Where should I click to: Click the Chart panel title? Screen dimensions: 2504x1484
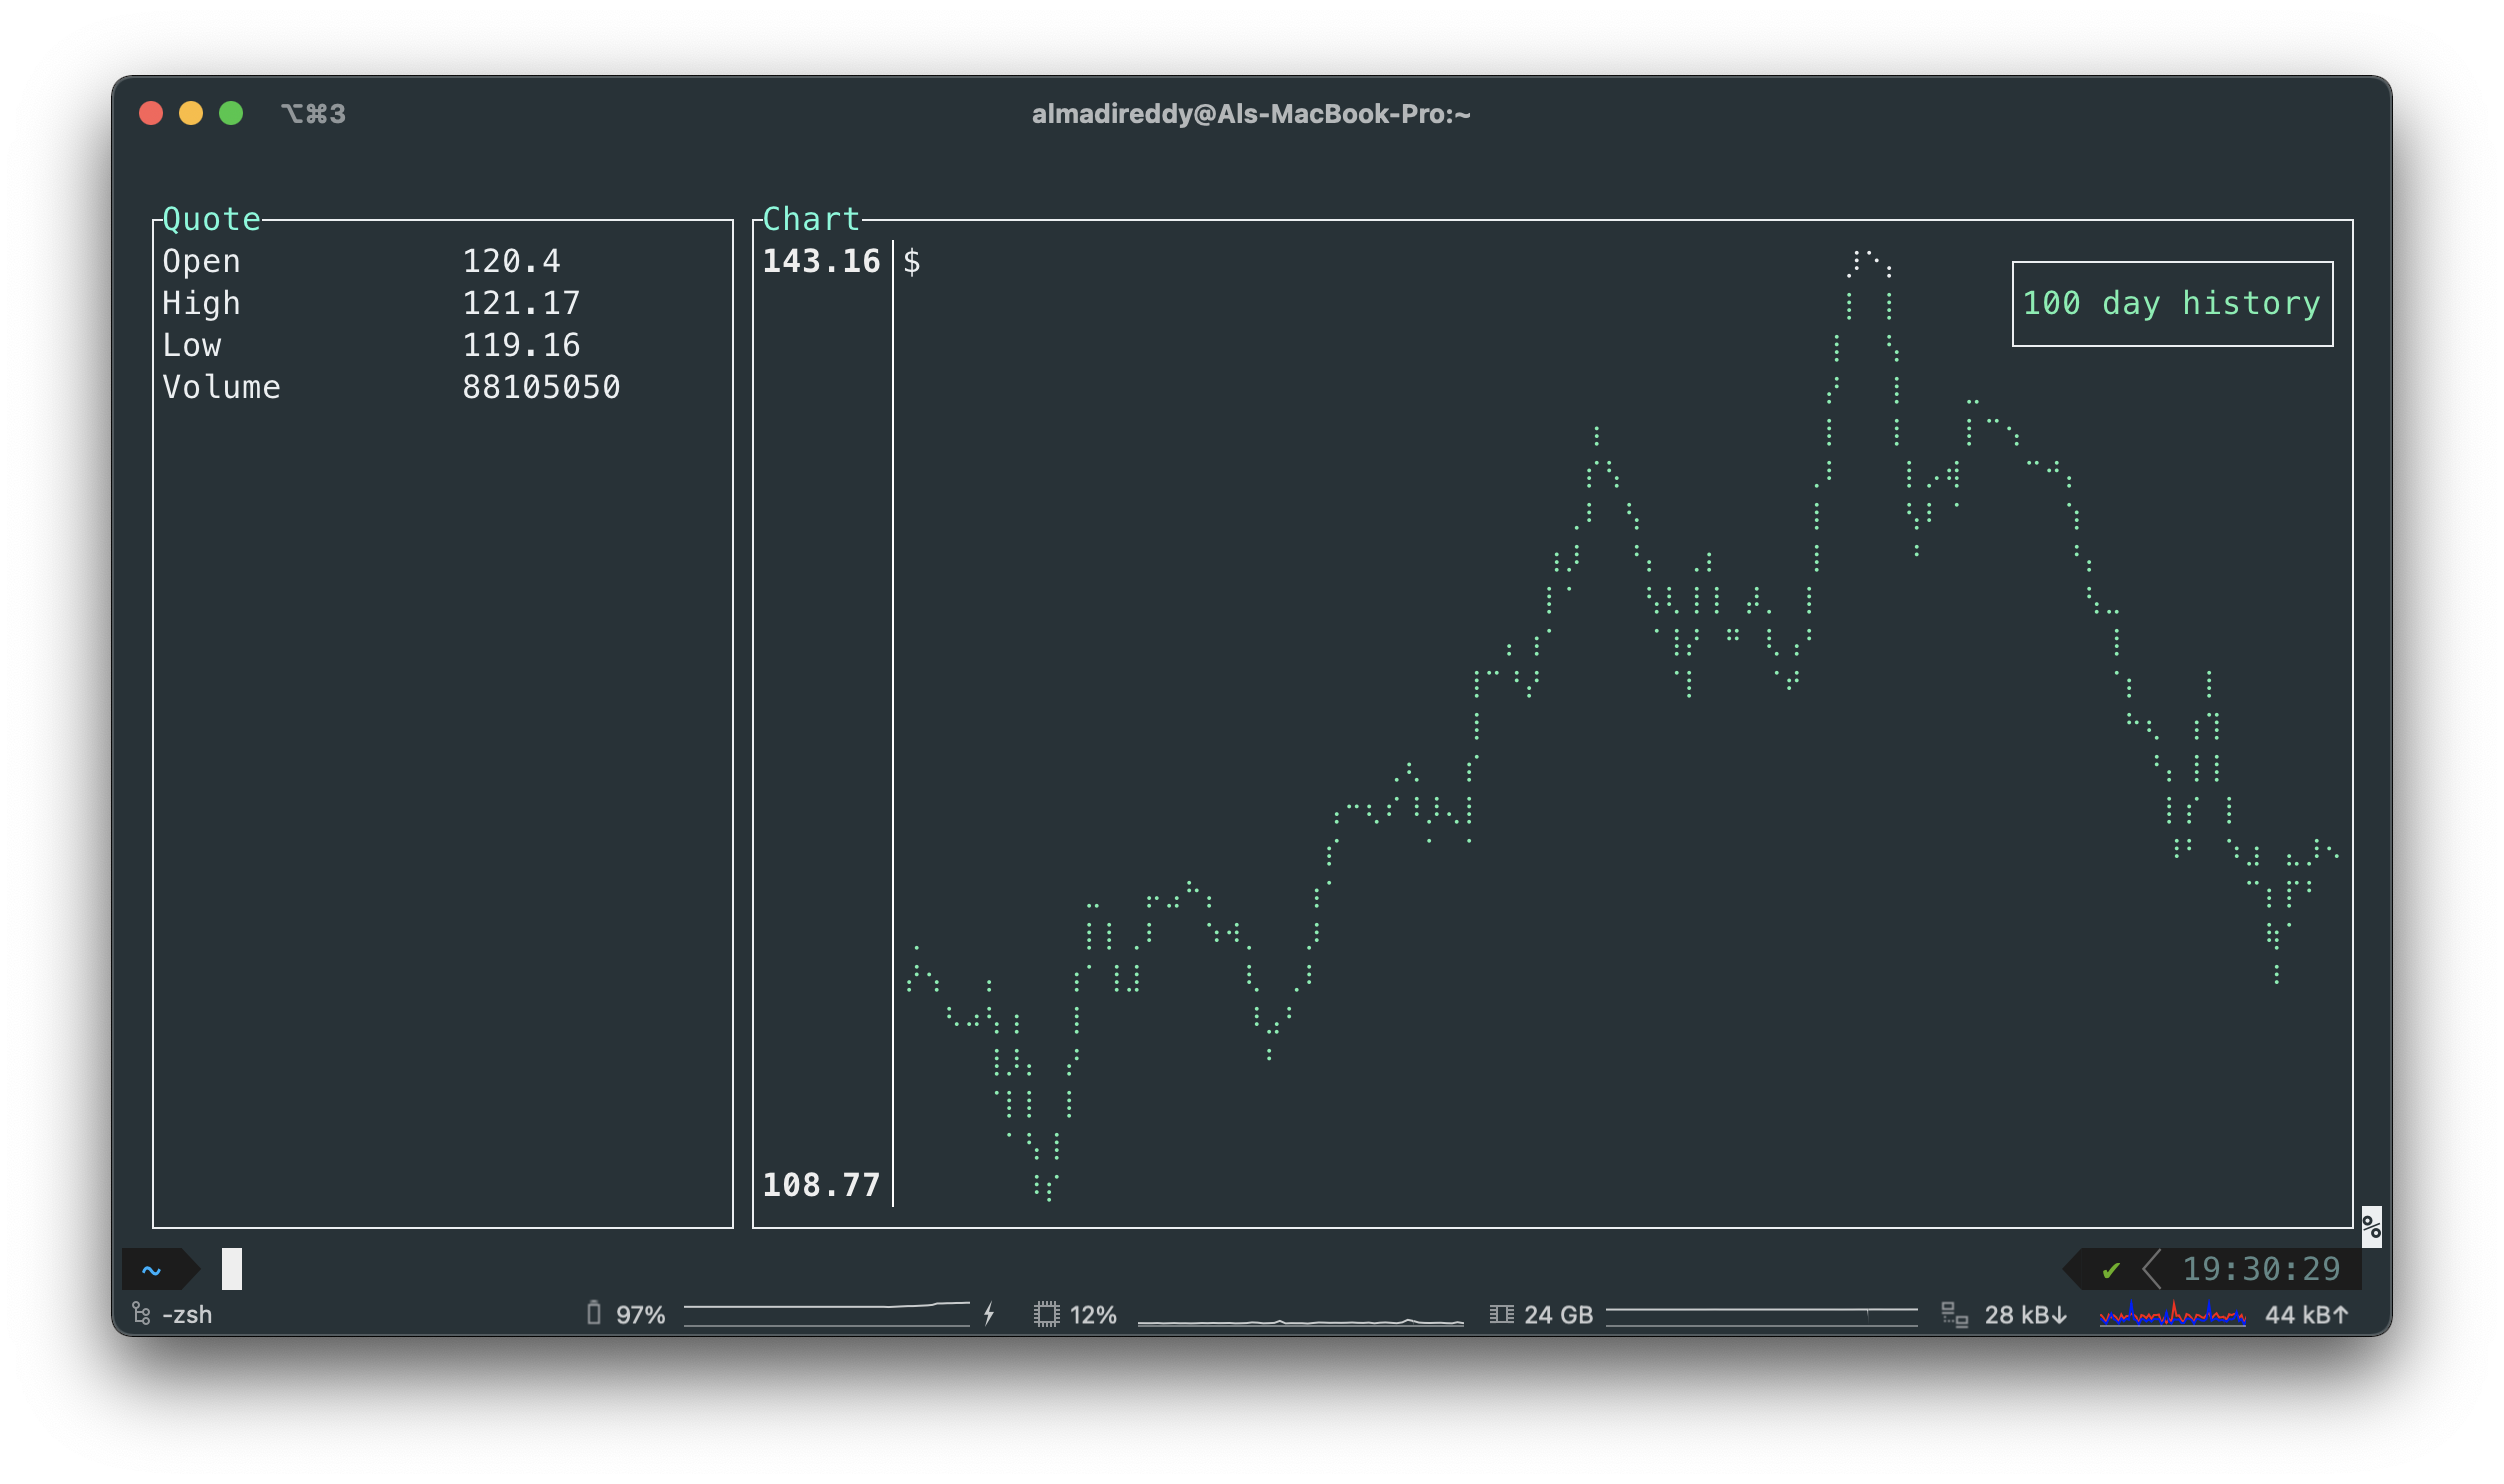coord(810,219)
